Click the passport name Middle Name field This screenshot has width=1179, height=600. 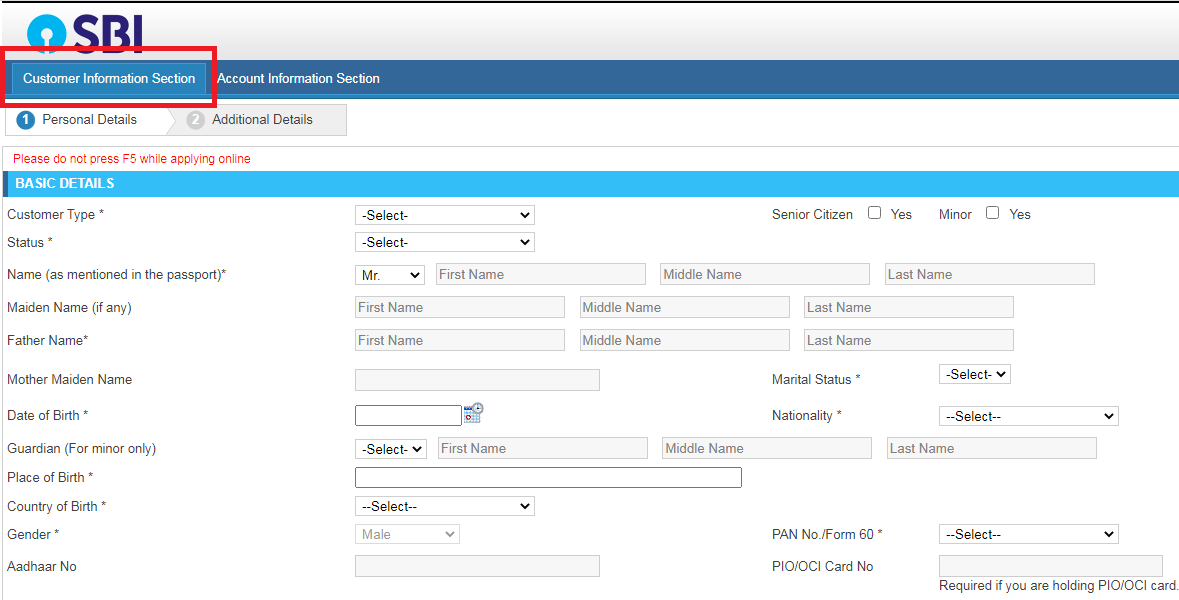[x=765, y=274]
